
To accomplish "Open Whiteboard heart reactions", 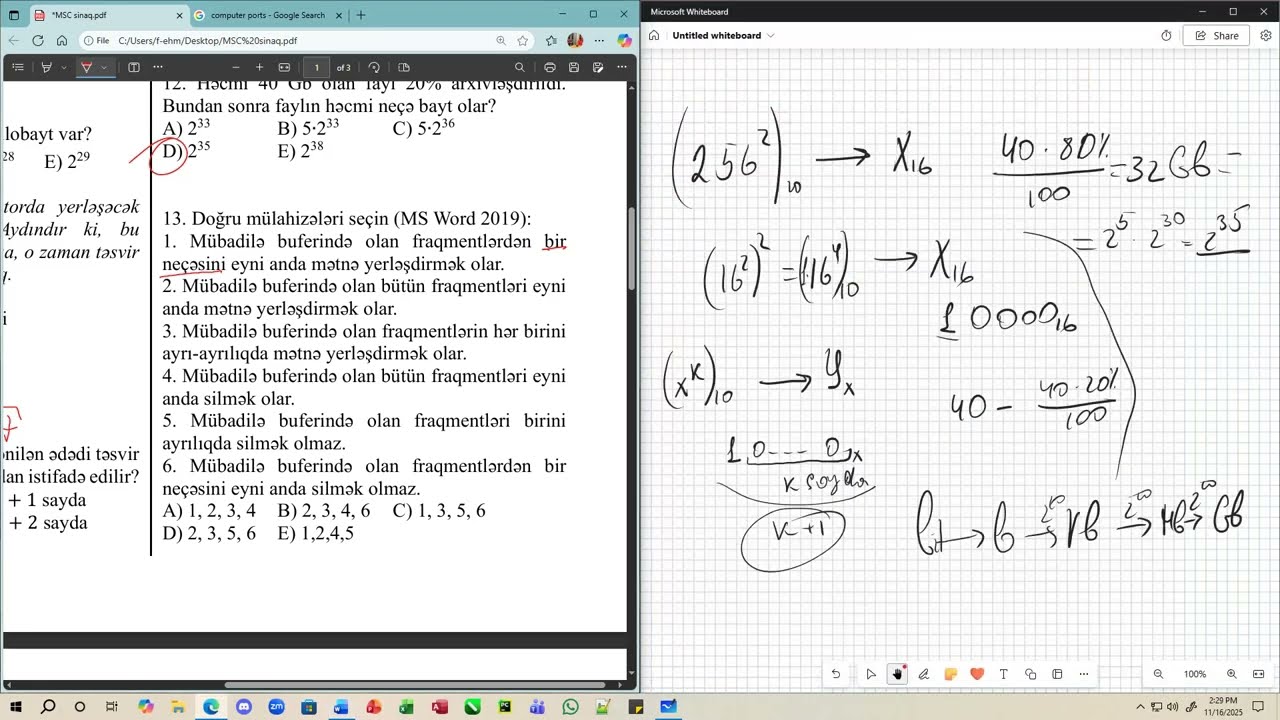I will click(977, 674).
